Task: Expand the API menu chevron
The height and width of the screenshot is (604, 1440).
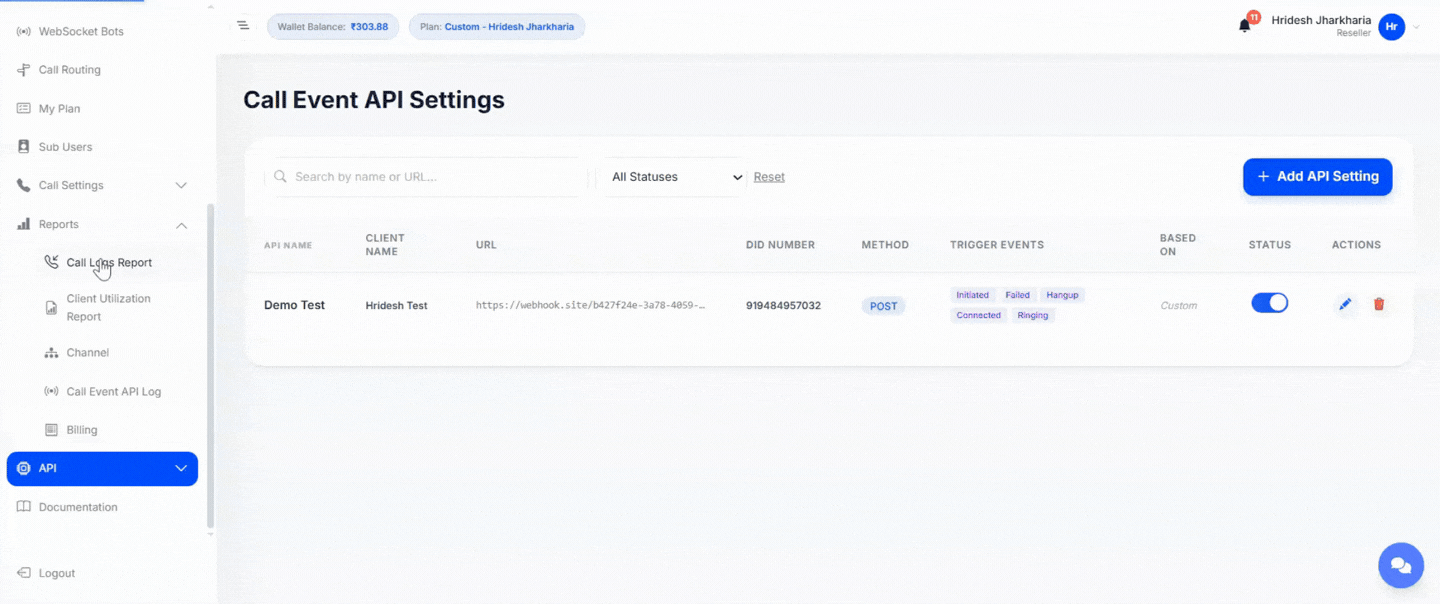Action: [181, 468]
